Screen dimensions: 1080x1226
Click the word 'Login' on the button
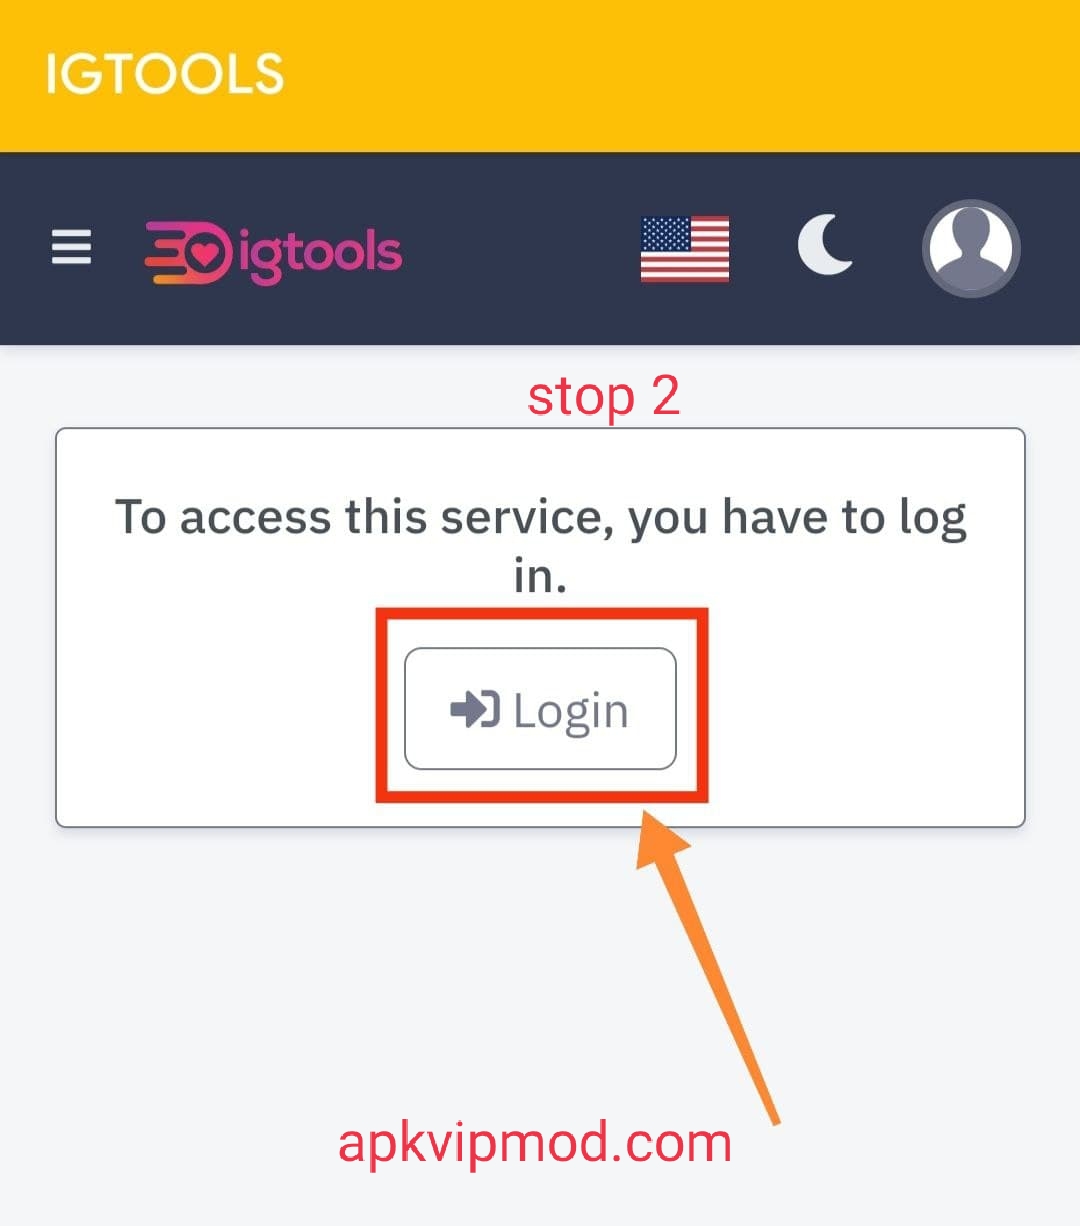571,712
